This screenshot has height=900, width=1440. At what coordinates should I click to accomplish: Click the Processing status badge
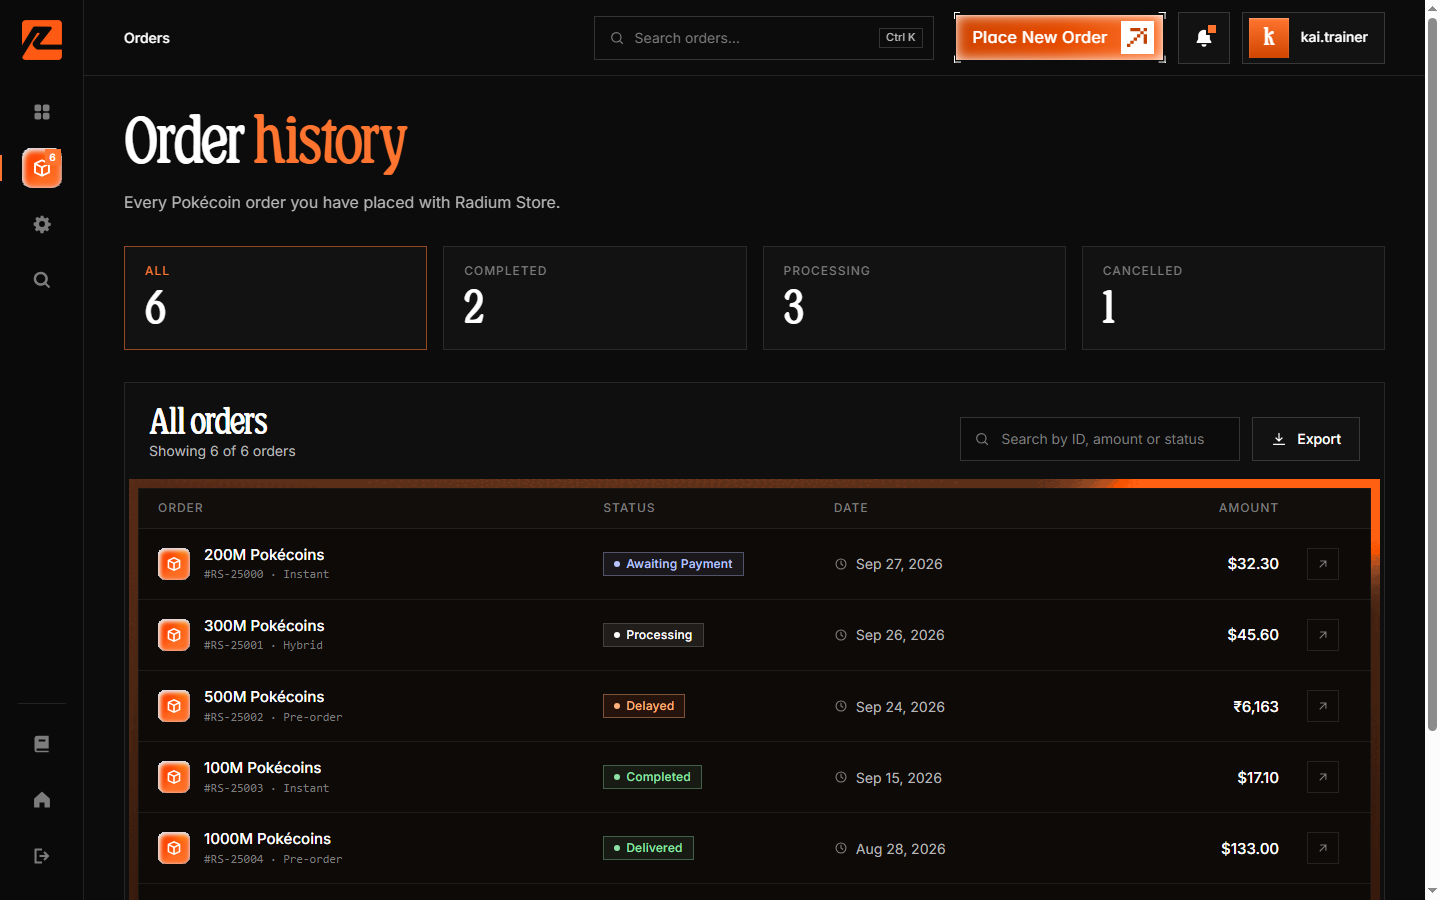tap(653, 635)
